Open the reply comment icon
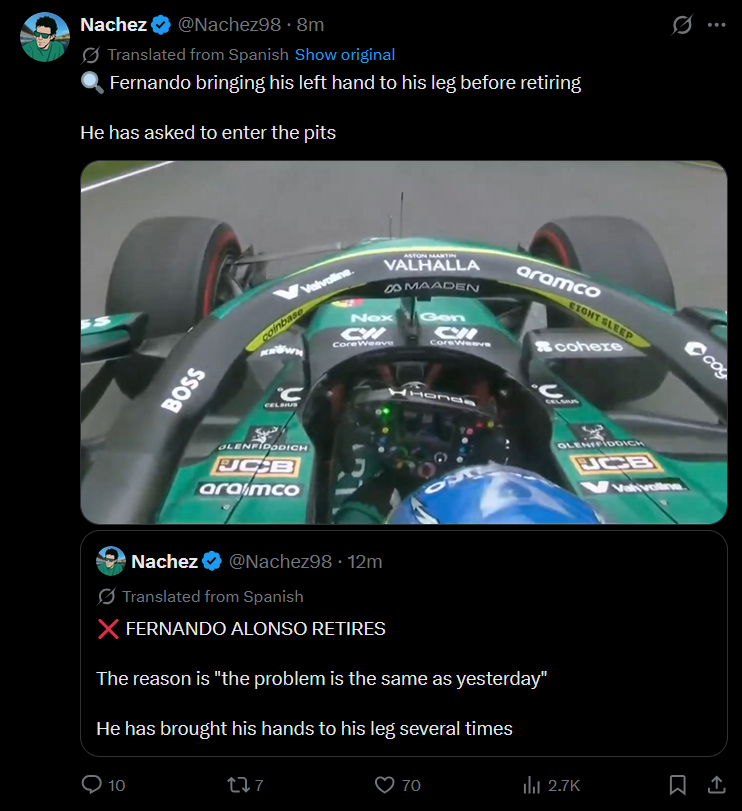This screenshot has height=811, width=742. pyautogui.click(x=92, y=785)
